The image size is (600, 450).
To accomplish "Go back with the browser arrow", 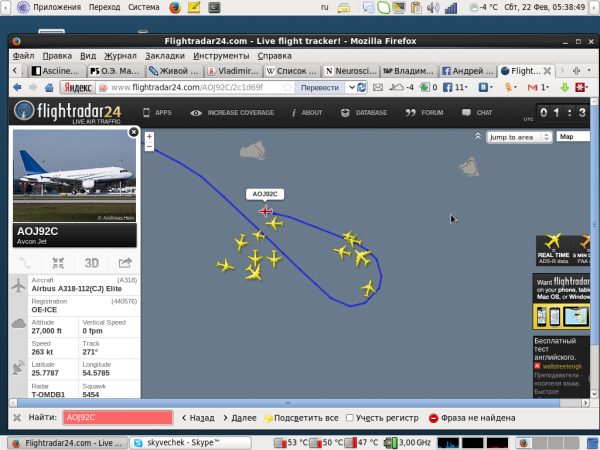I will [x=17, y=87].
